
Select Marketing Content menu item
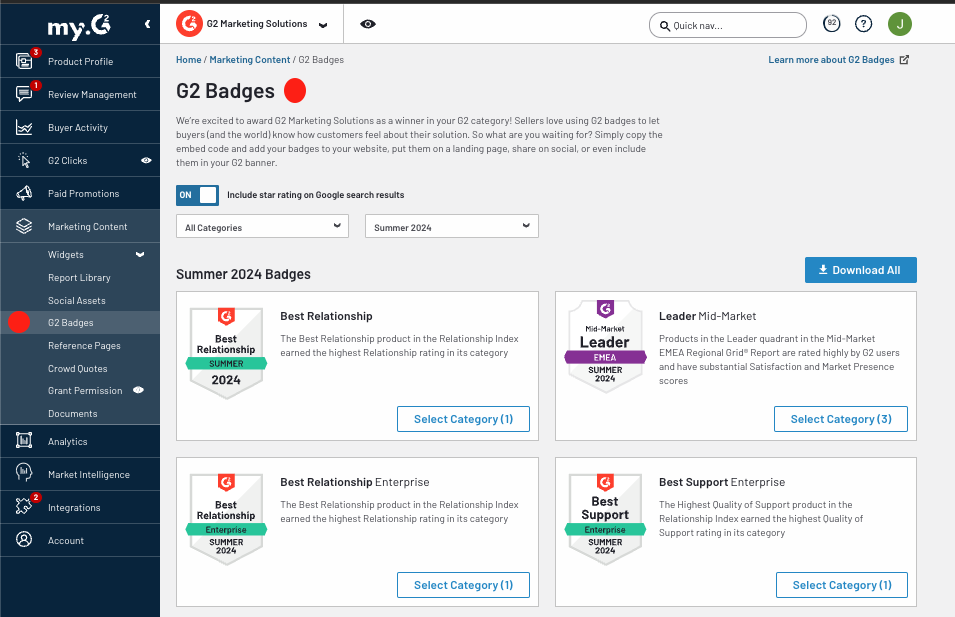80,226
